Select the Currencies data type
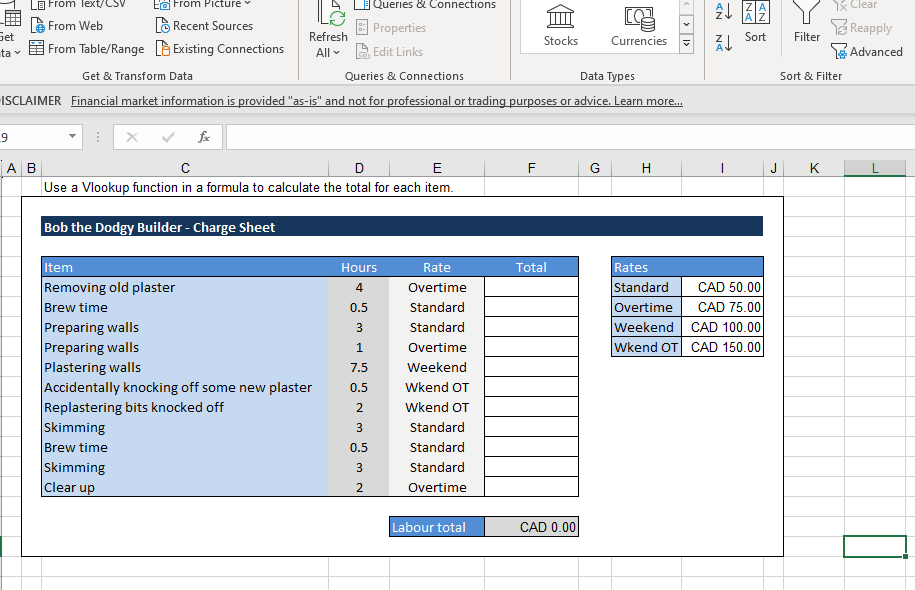 tap(638, 26)
